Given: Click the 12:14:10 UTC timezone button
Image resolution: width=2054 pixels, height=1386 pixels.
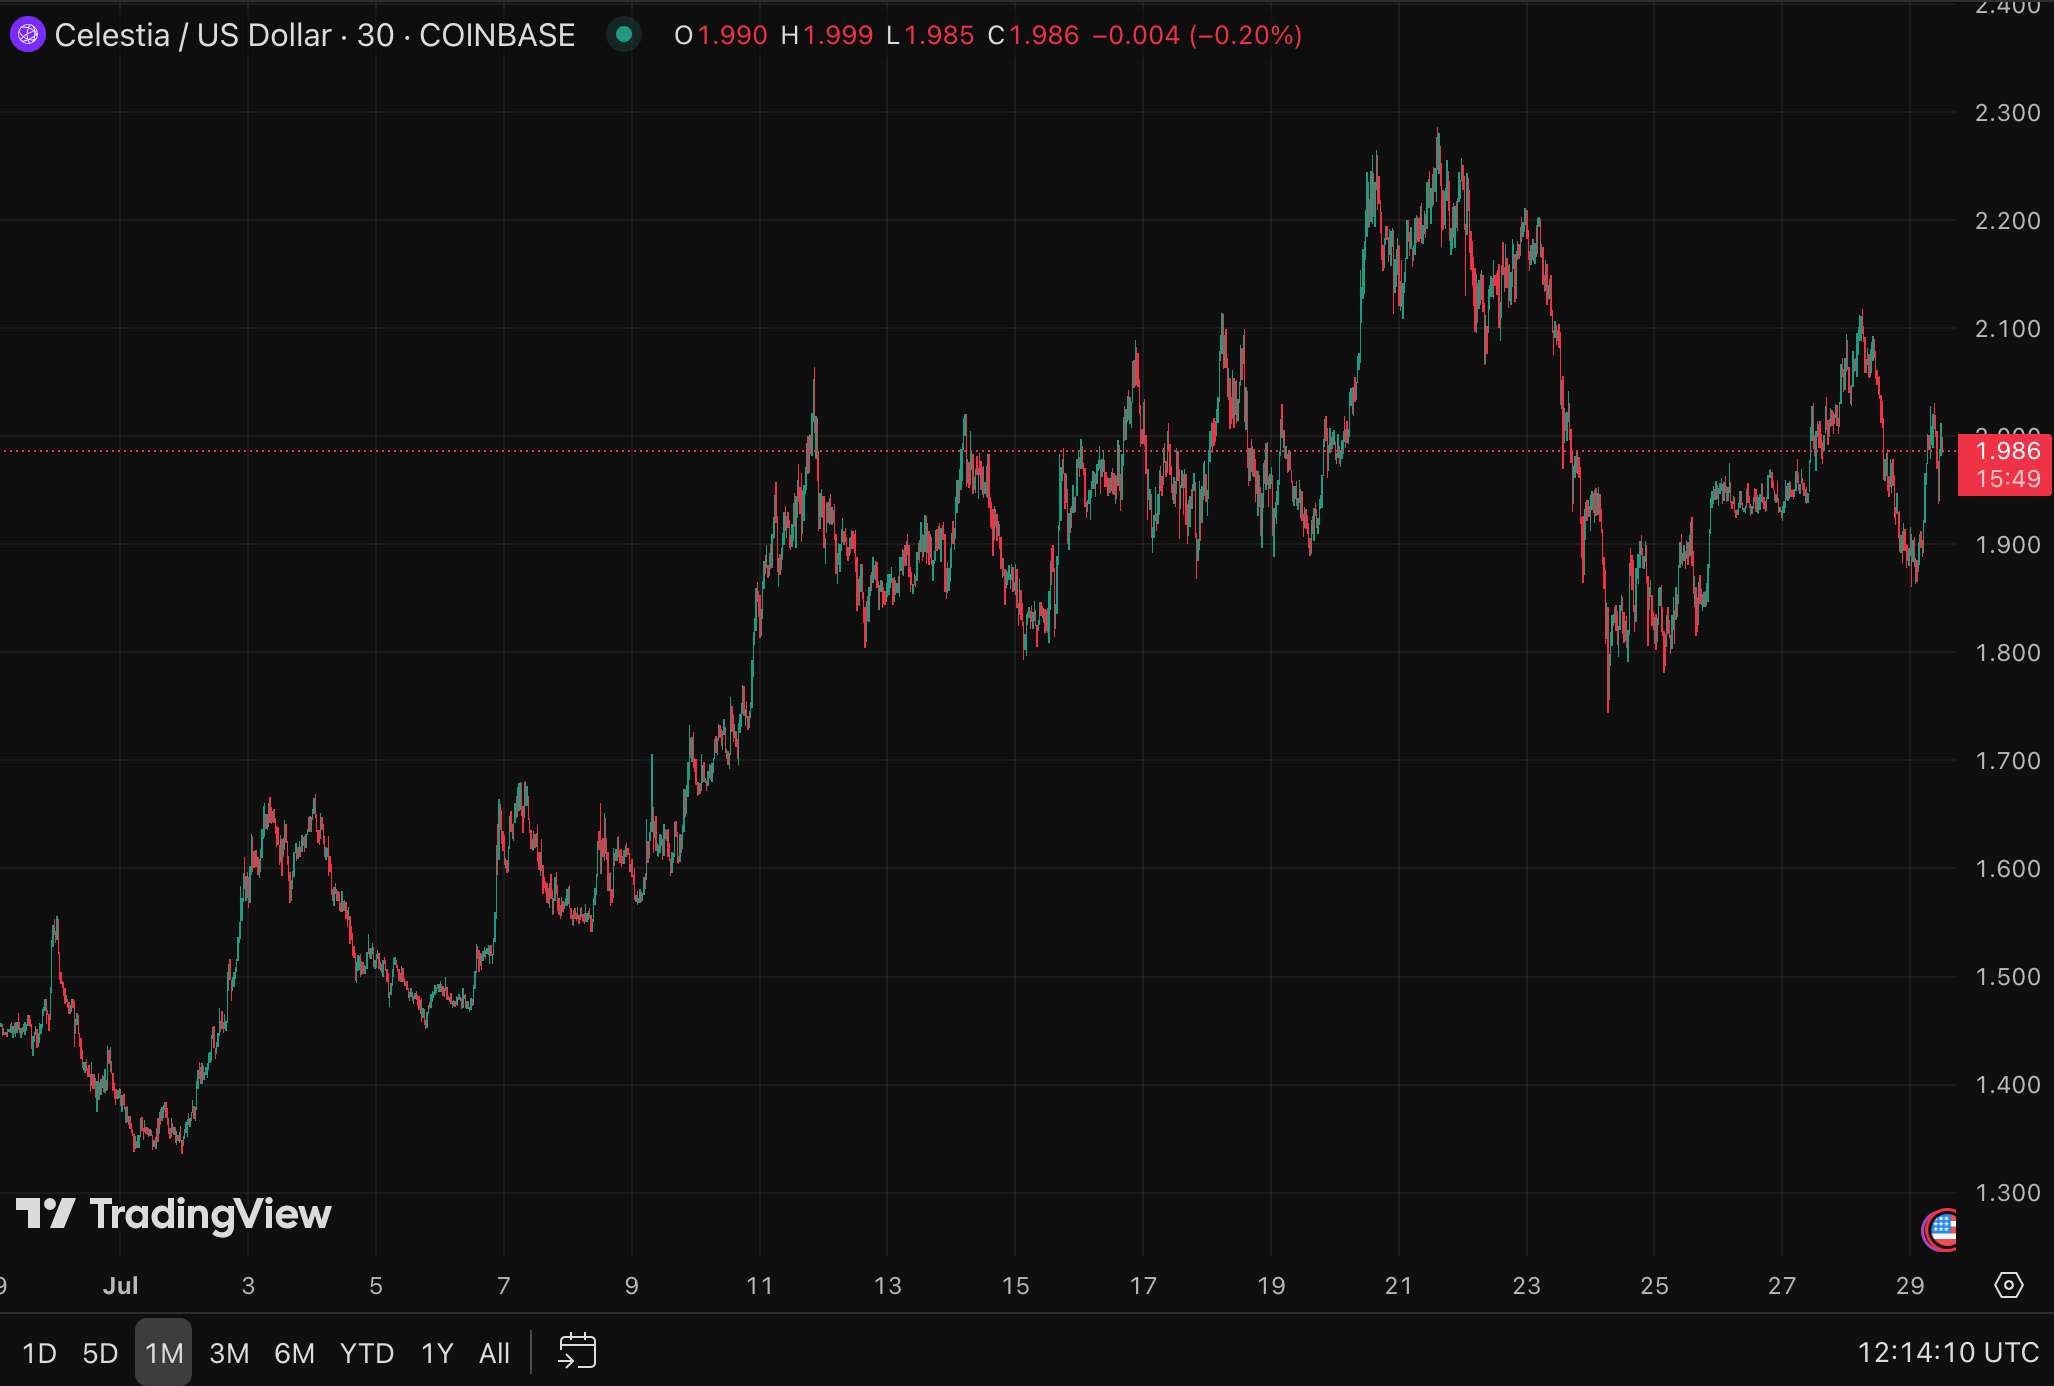Looking at the screenshot, I should pyautogui.click(x=1947, y=1353).
